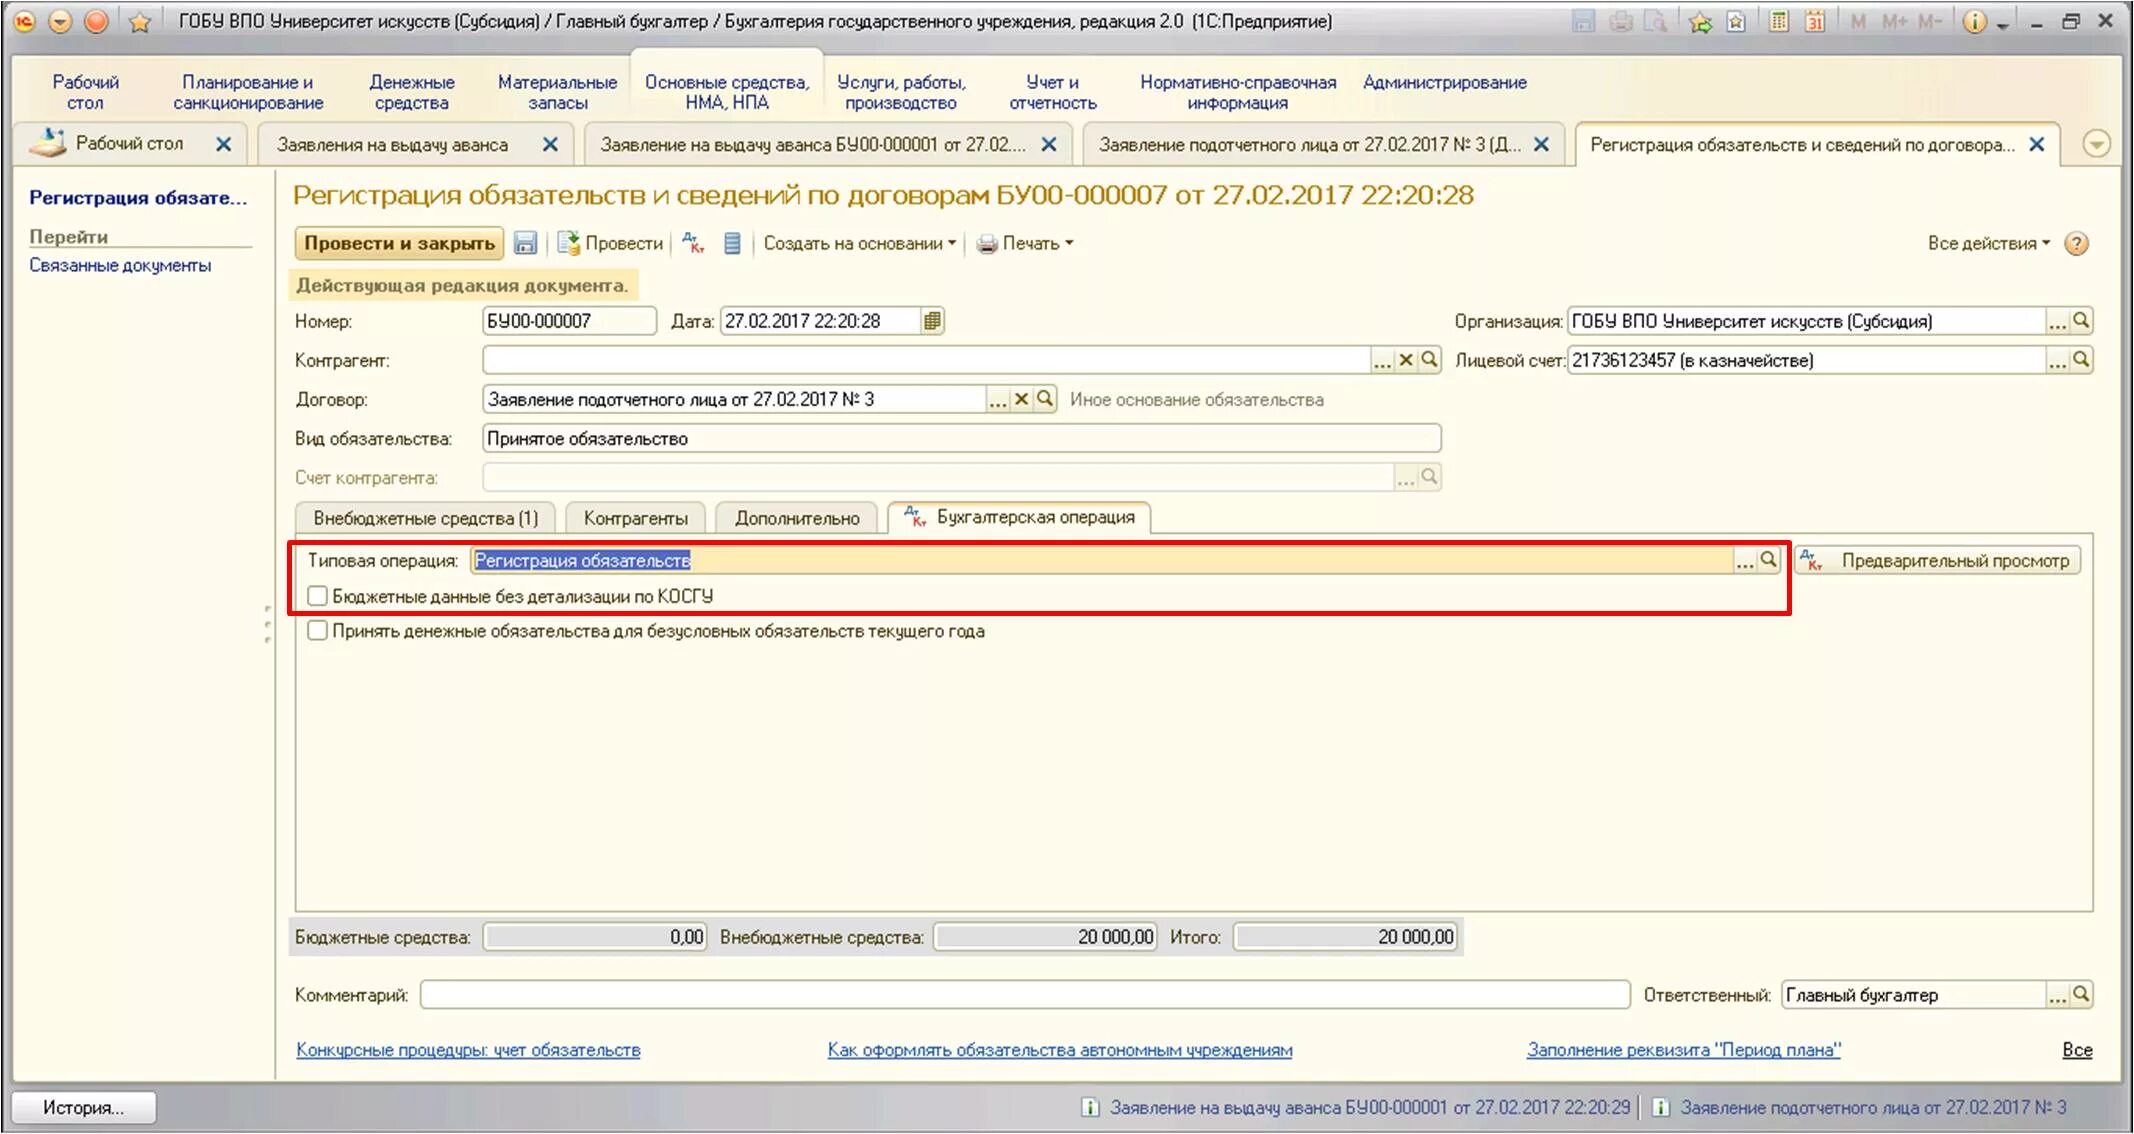Click magnifier icon beside Договор field

(x=1045, y=399)
